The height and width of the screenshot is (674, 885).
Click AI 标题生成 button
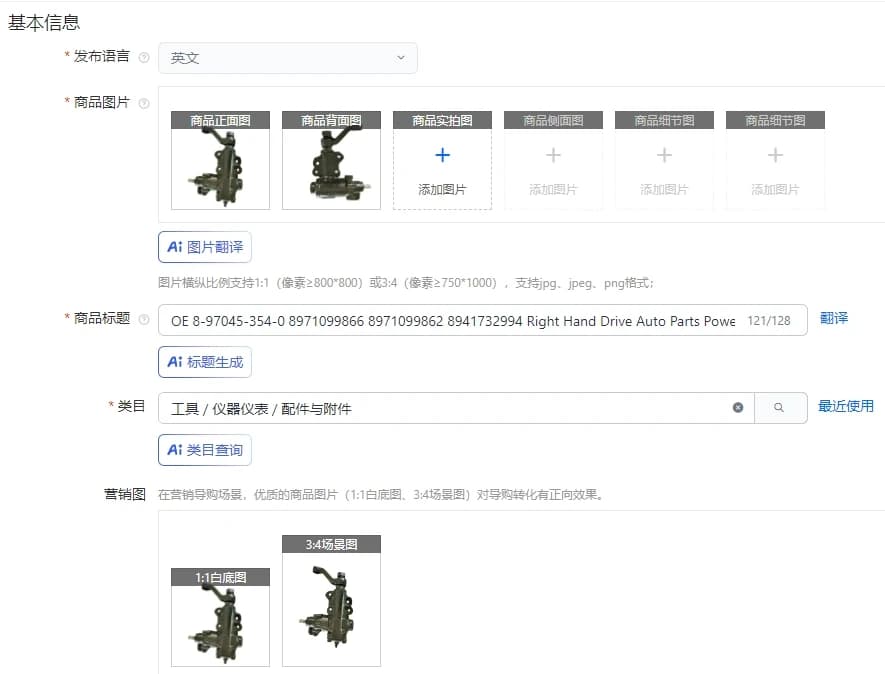[205, 362]
